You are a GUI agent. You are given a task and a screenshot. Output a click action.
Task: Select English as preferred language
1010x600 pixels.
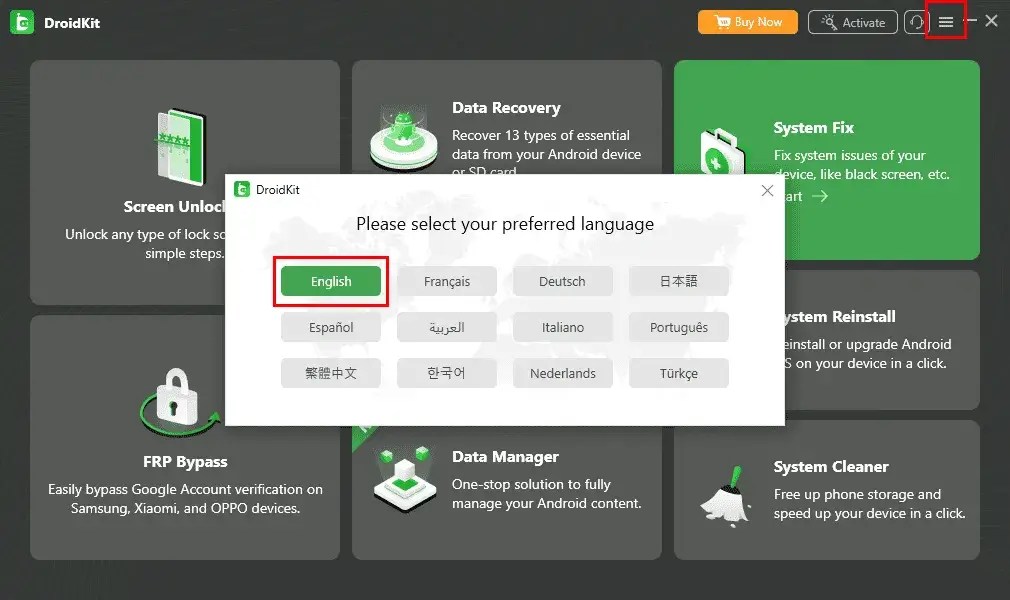[330, 281]
